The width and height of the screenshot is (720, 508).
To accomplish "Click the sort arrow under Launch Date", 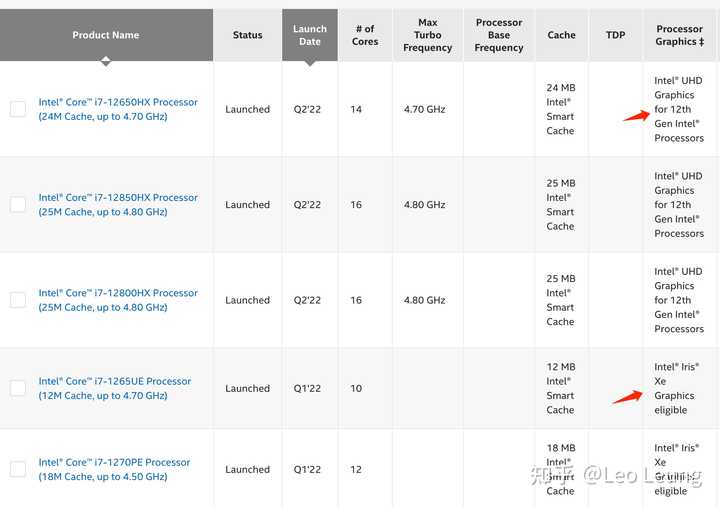I will click(309, 61).
